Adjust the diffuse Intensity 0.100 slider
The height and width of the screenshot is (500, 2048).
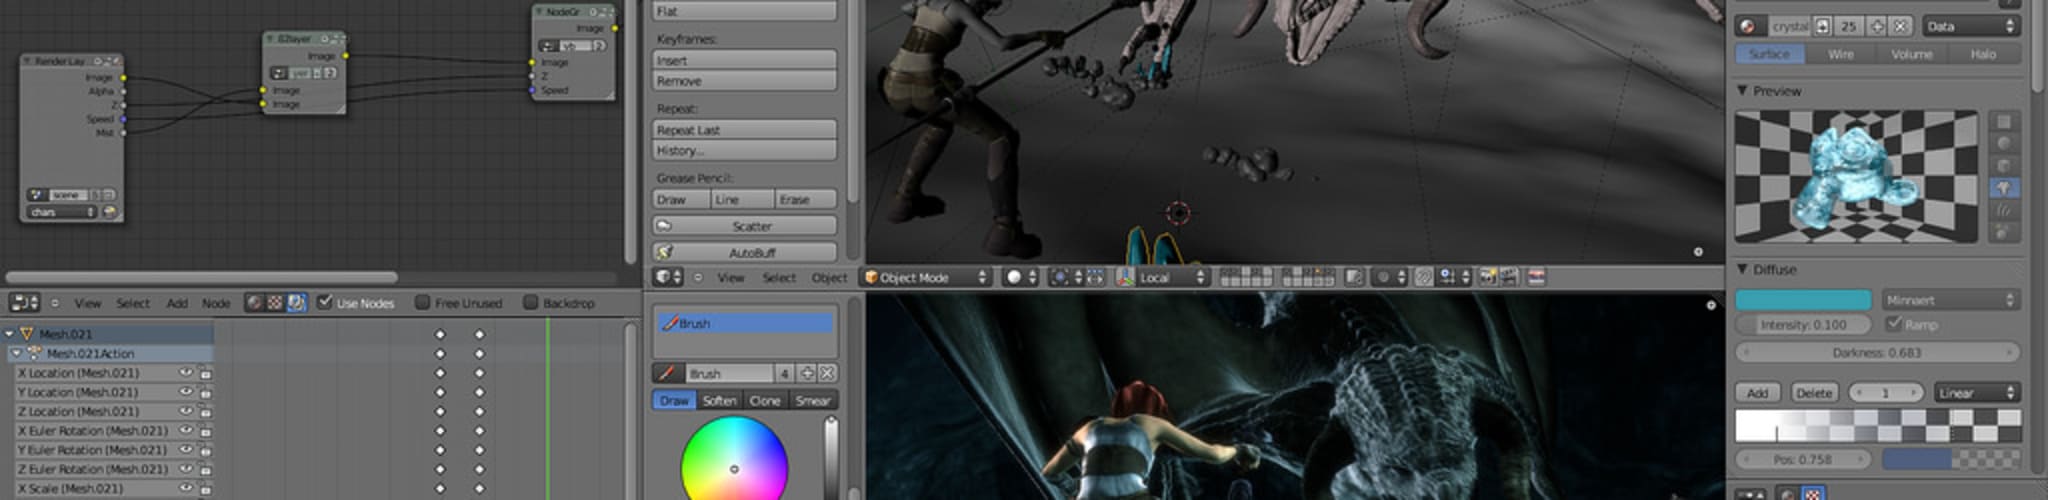point(1804,324)
